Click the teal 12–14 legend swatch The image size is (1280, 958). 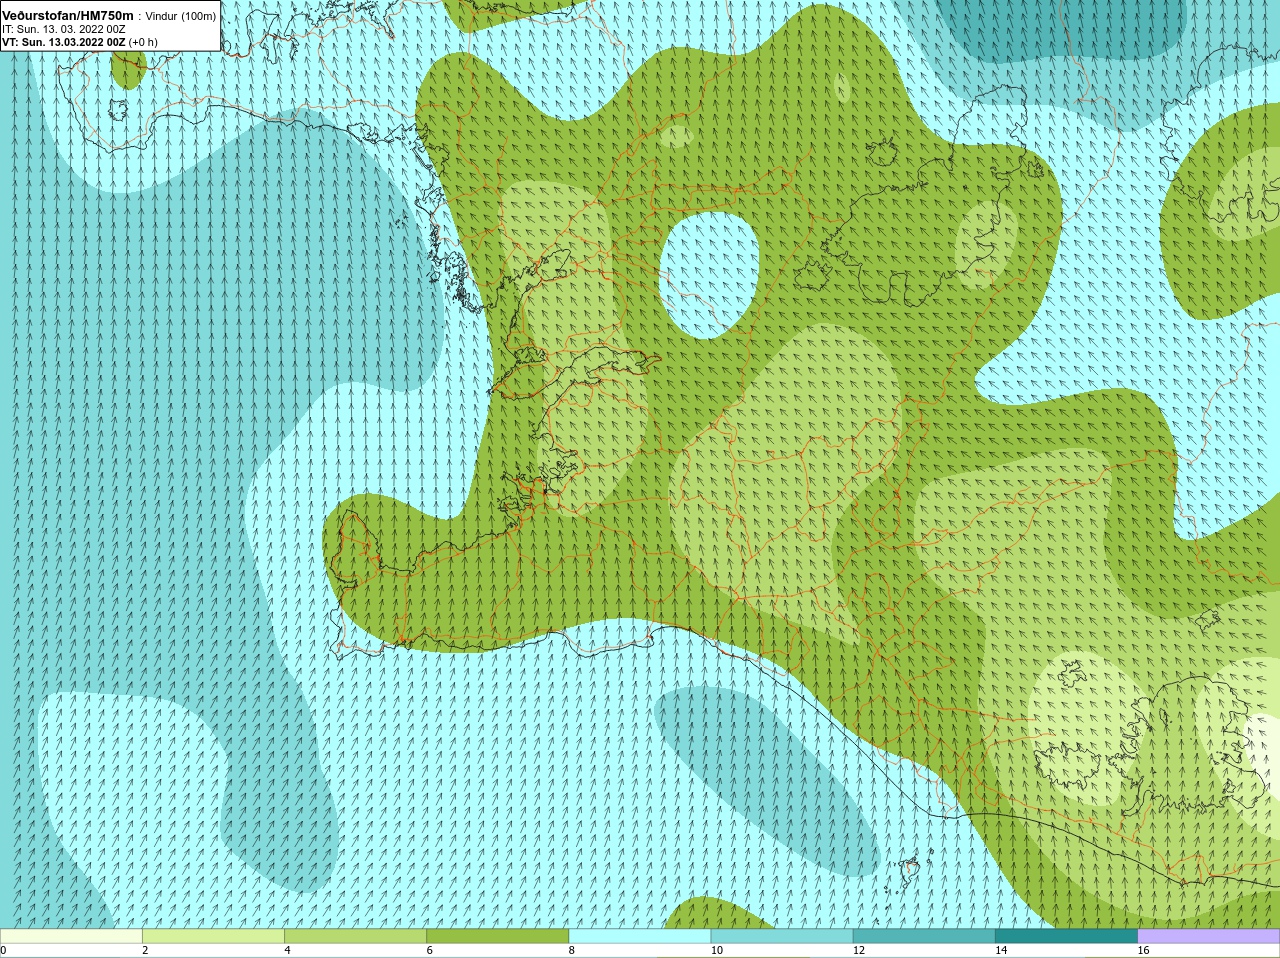click(924, 936)
